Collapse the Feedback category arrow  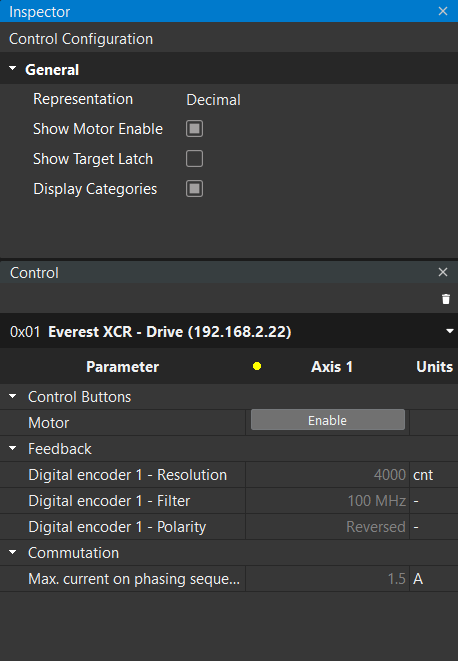(13, 448)
